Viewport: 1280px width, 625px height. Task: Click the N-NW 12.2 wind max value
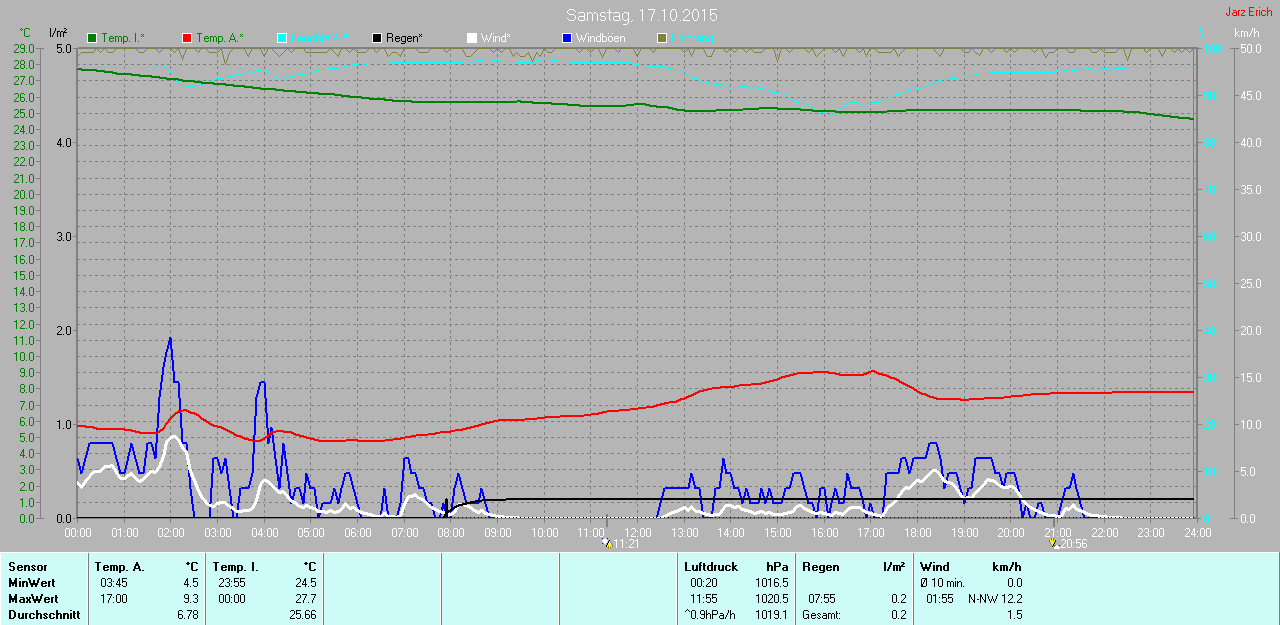click(995, 598)
